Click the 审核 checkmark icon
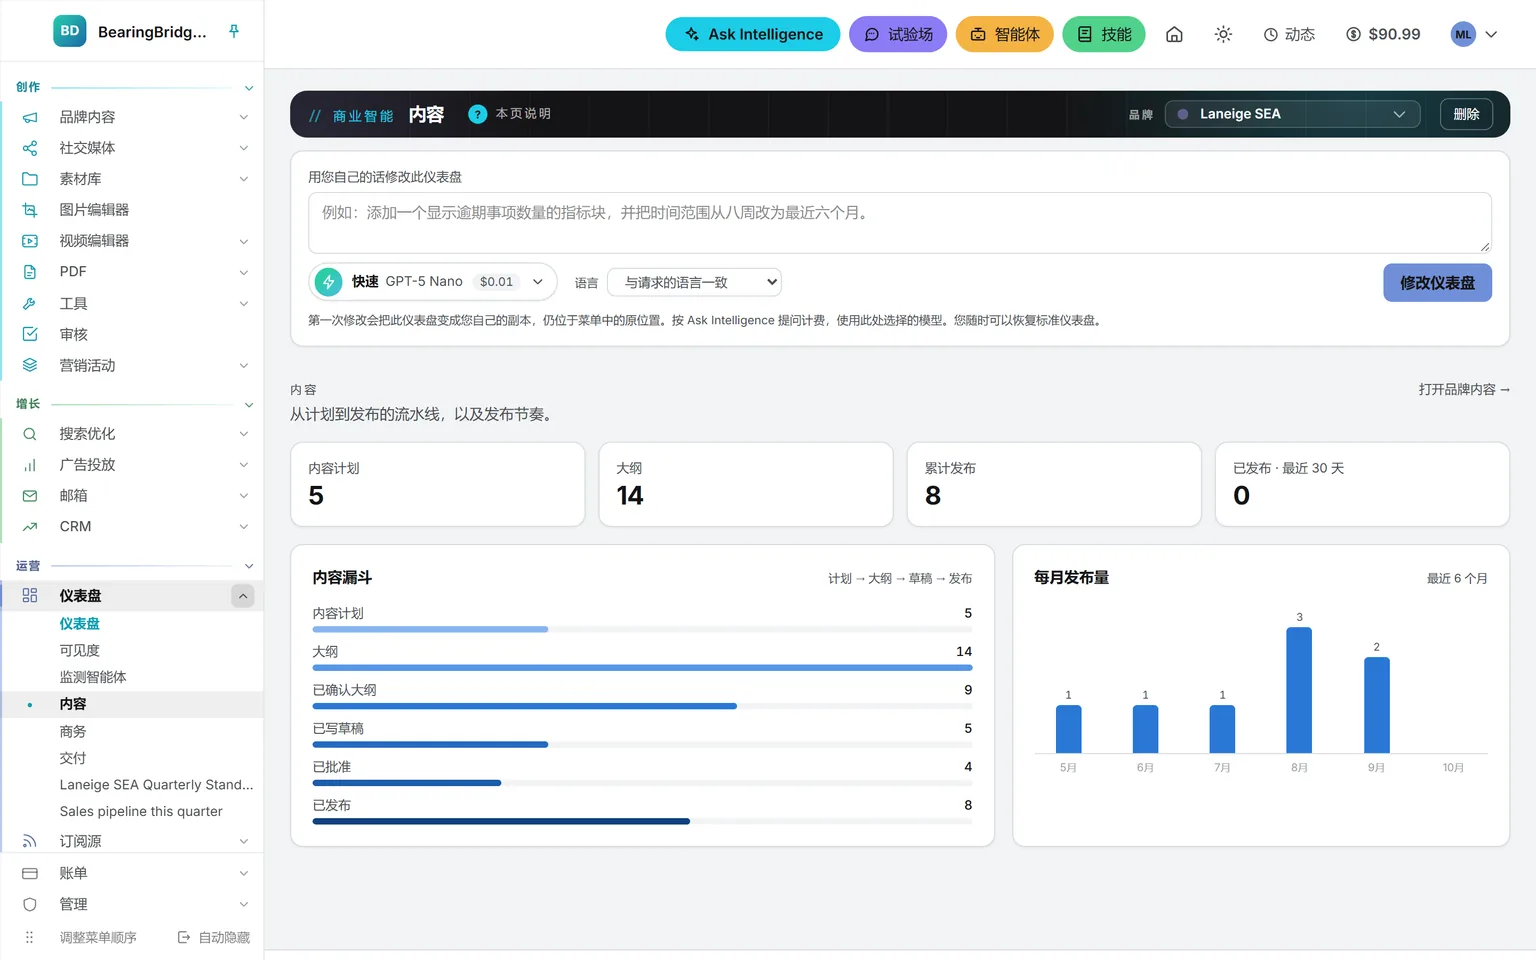This screenshot has width=1536, height=960. (30, 334)
